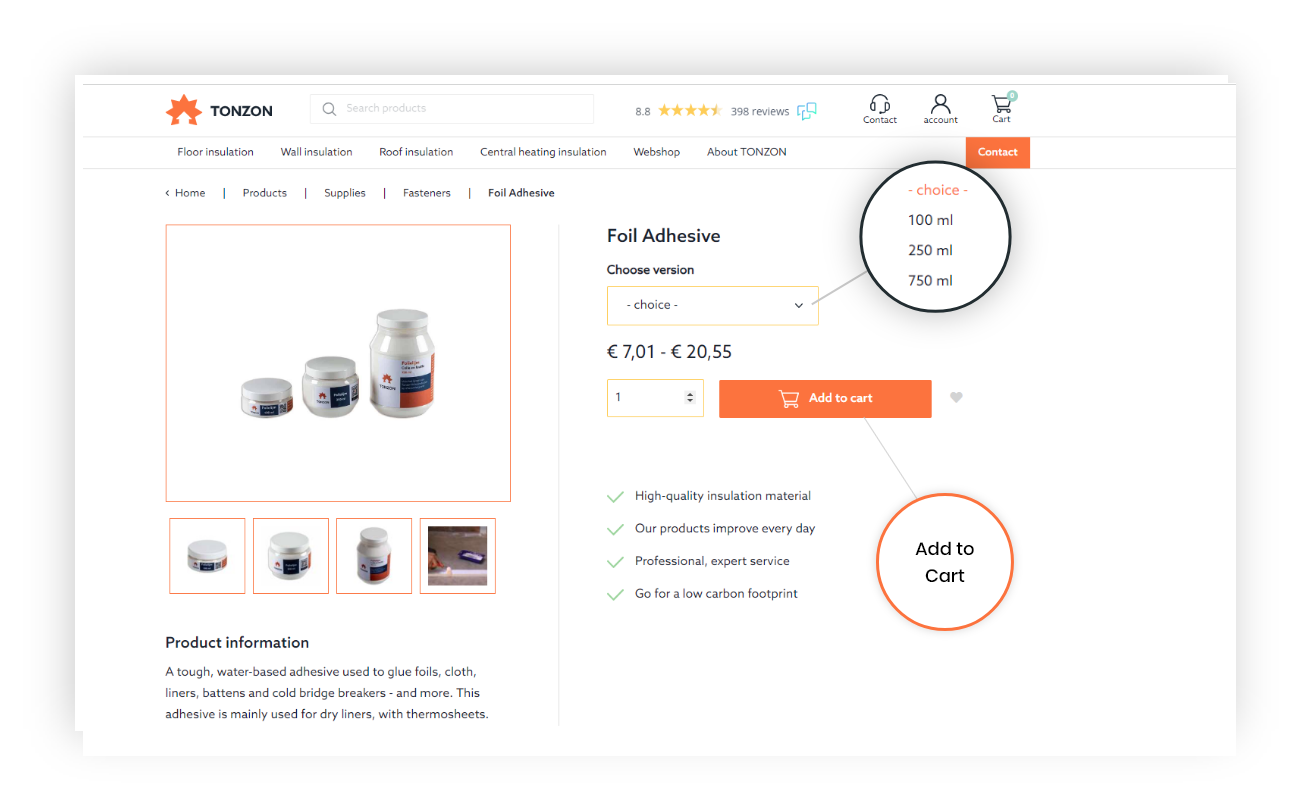The image size is (1303, 806).
Task: Expand the Choose version dropdown
Action: click(712, 305)
